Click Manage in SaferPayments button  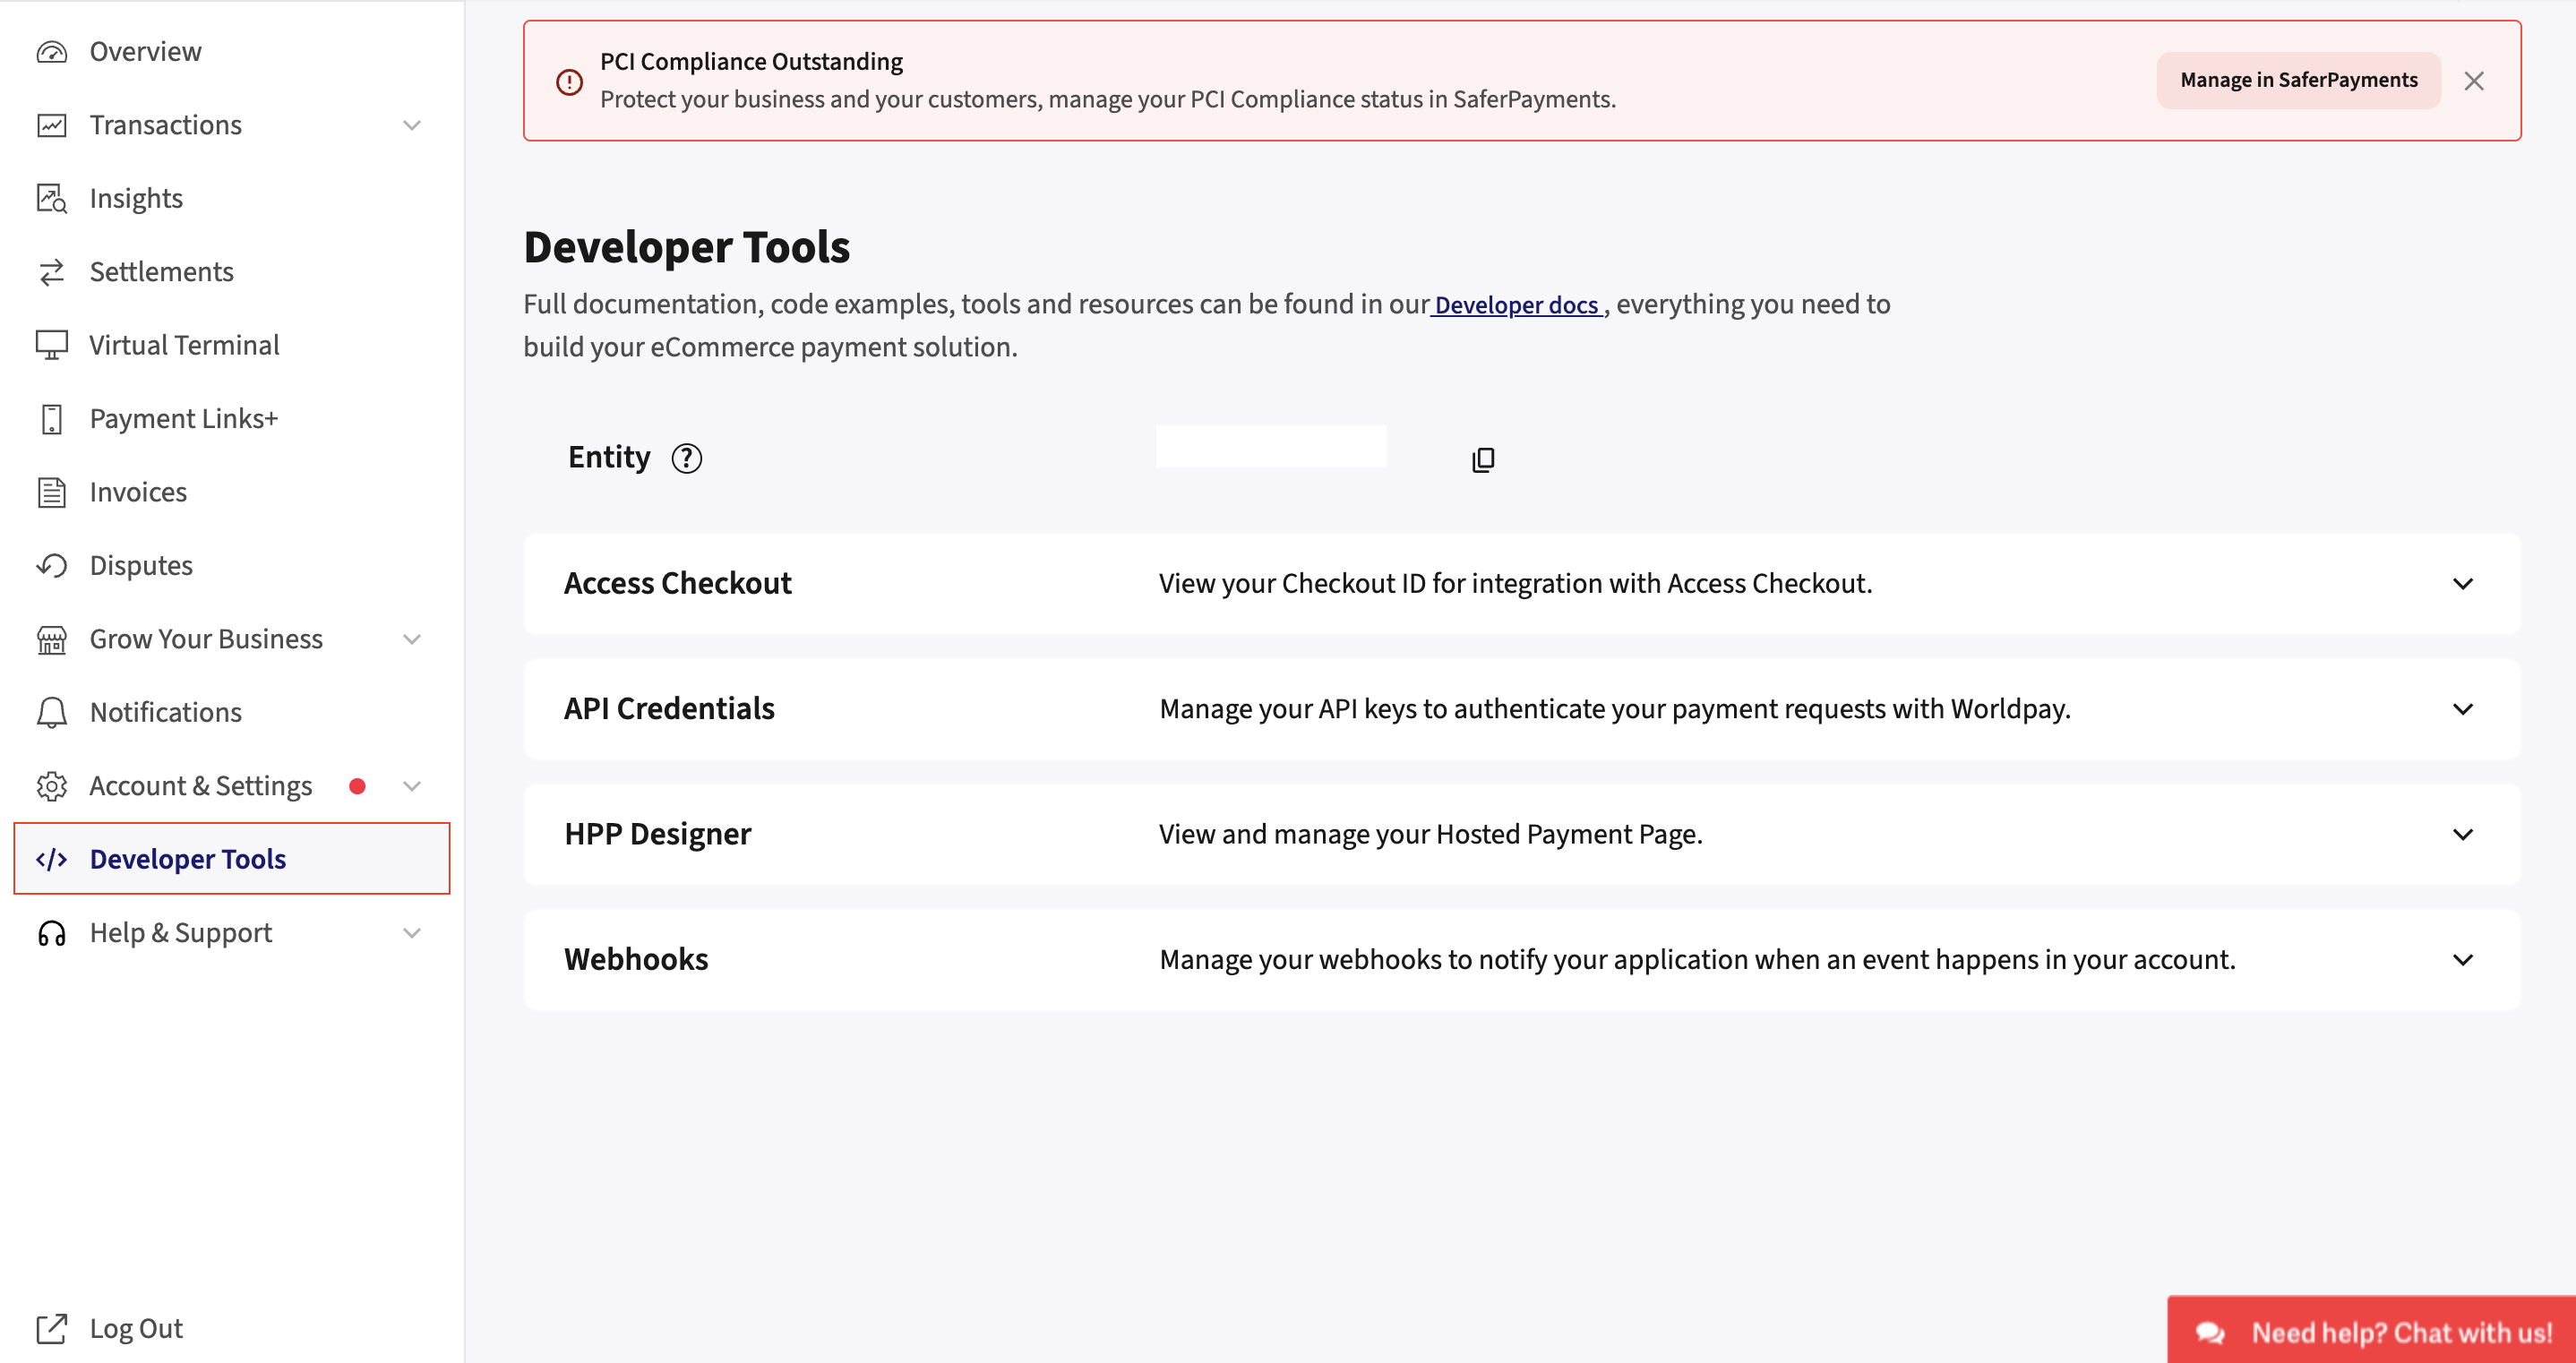(x=2298, y=80)
